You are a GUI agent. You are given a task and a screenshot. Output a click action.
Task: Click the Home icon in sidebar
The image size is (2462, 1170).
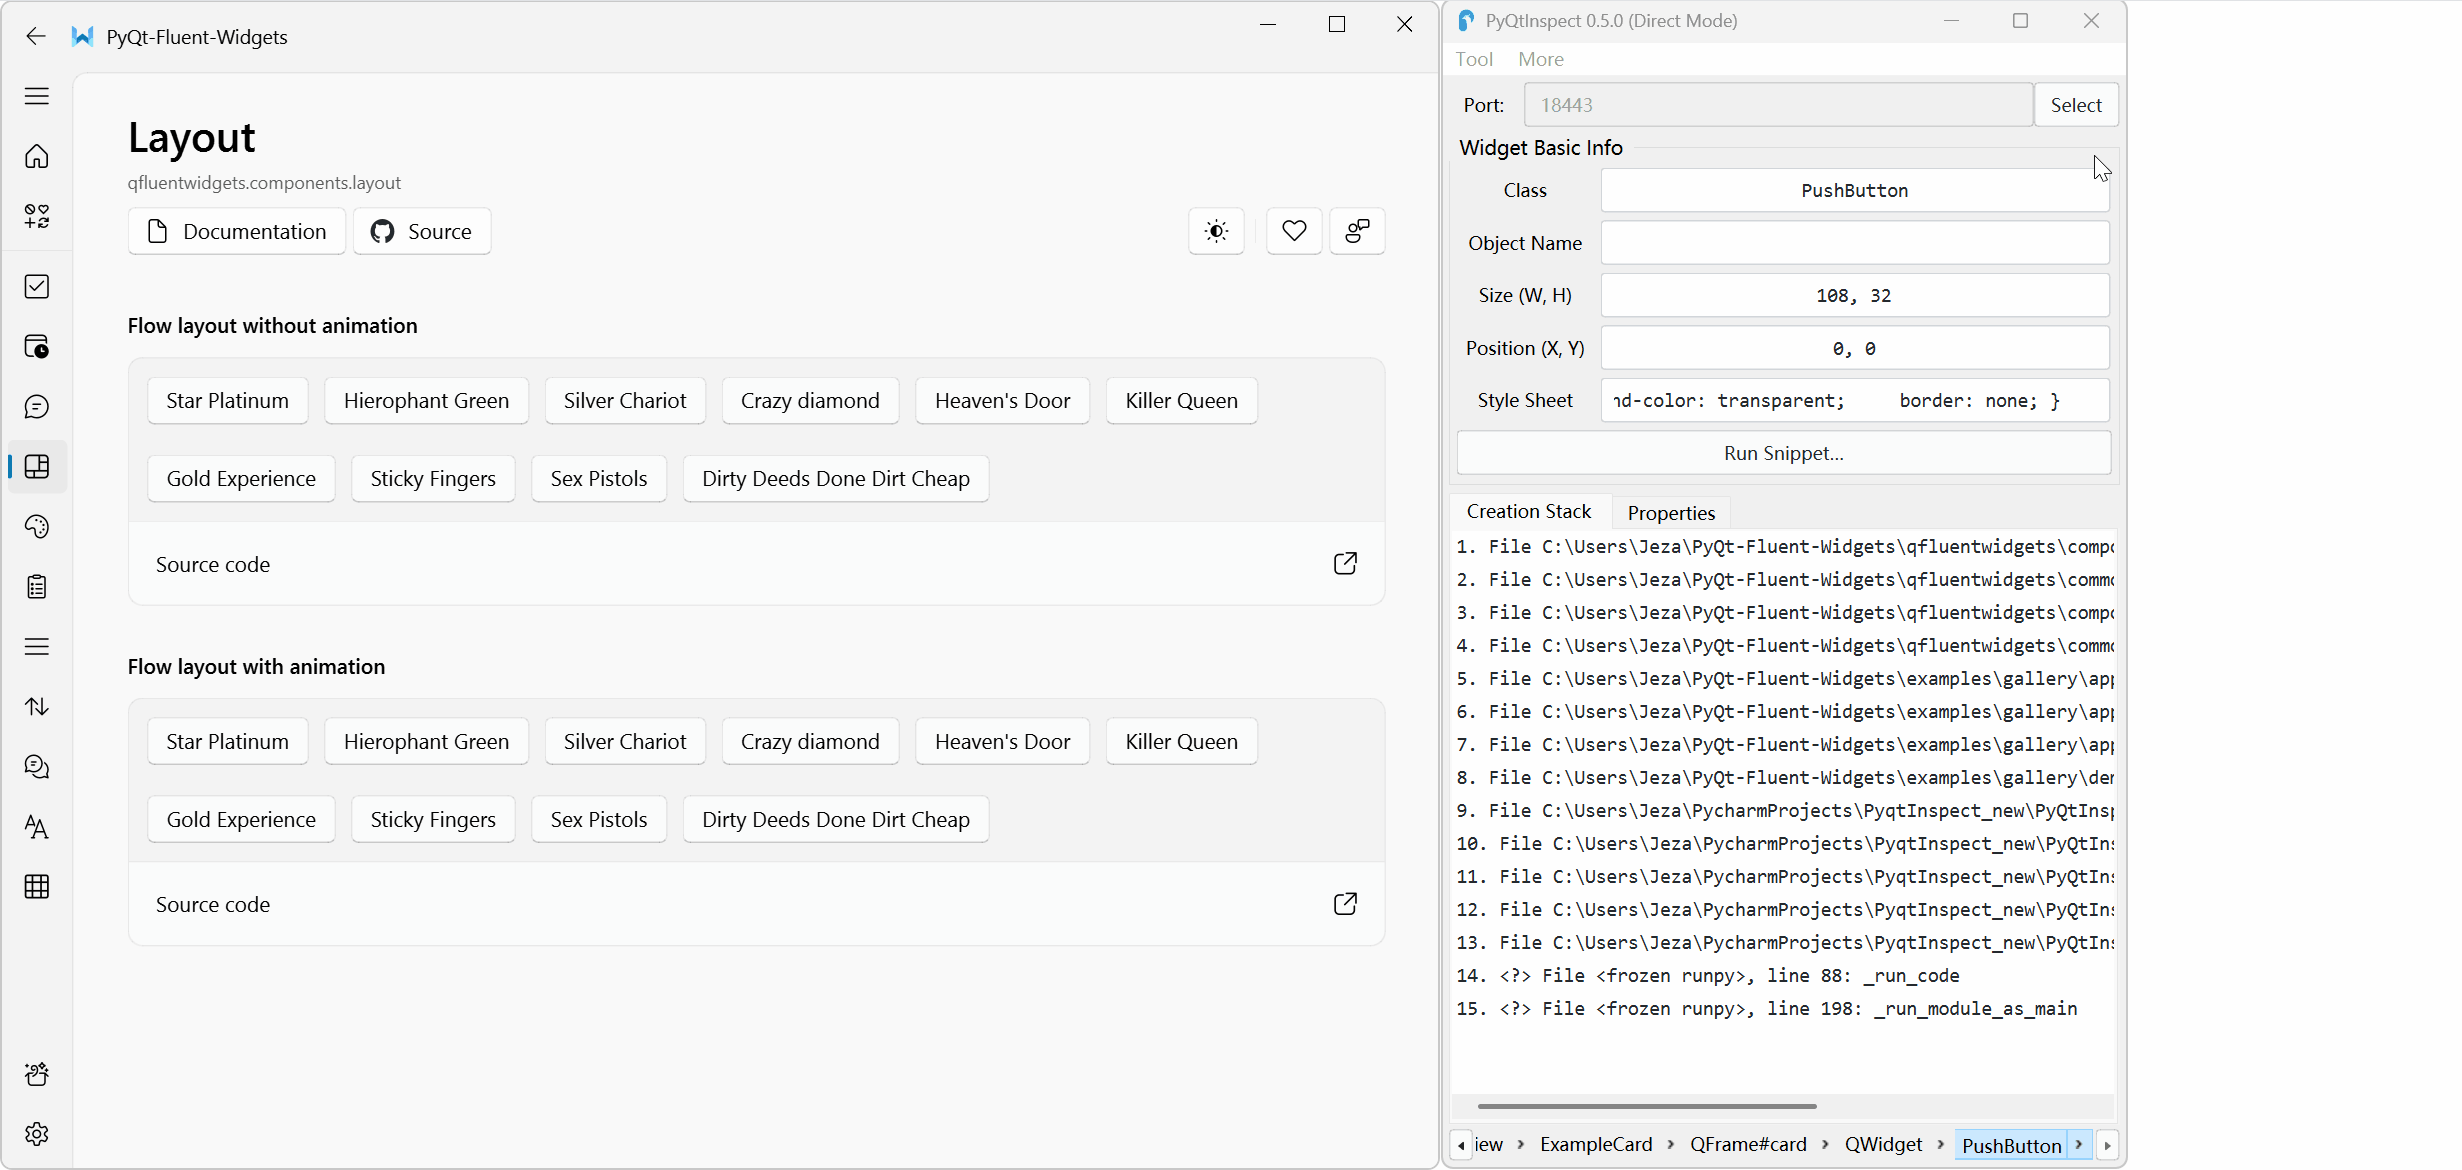(37, 157)
